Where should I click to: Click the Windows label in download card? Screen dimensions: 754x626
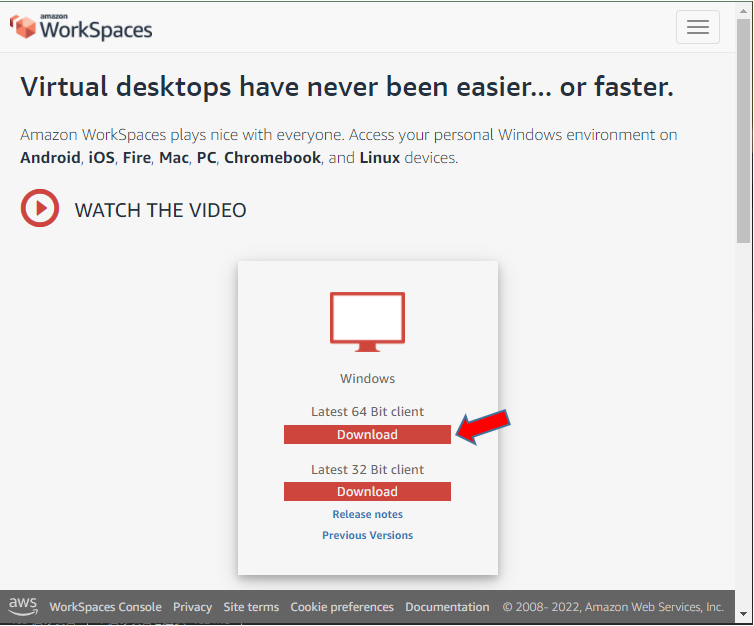(367, 378)
